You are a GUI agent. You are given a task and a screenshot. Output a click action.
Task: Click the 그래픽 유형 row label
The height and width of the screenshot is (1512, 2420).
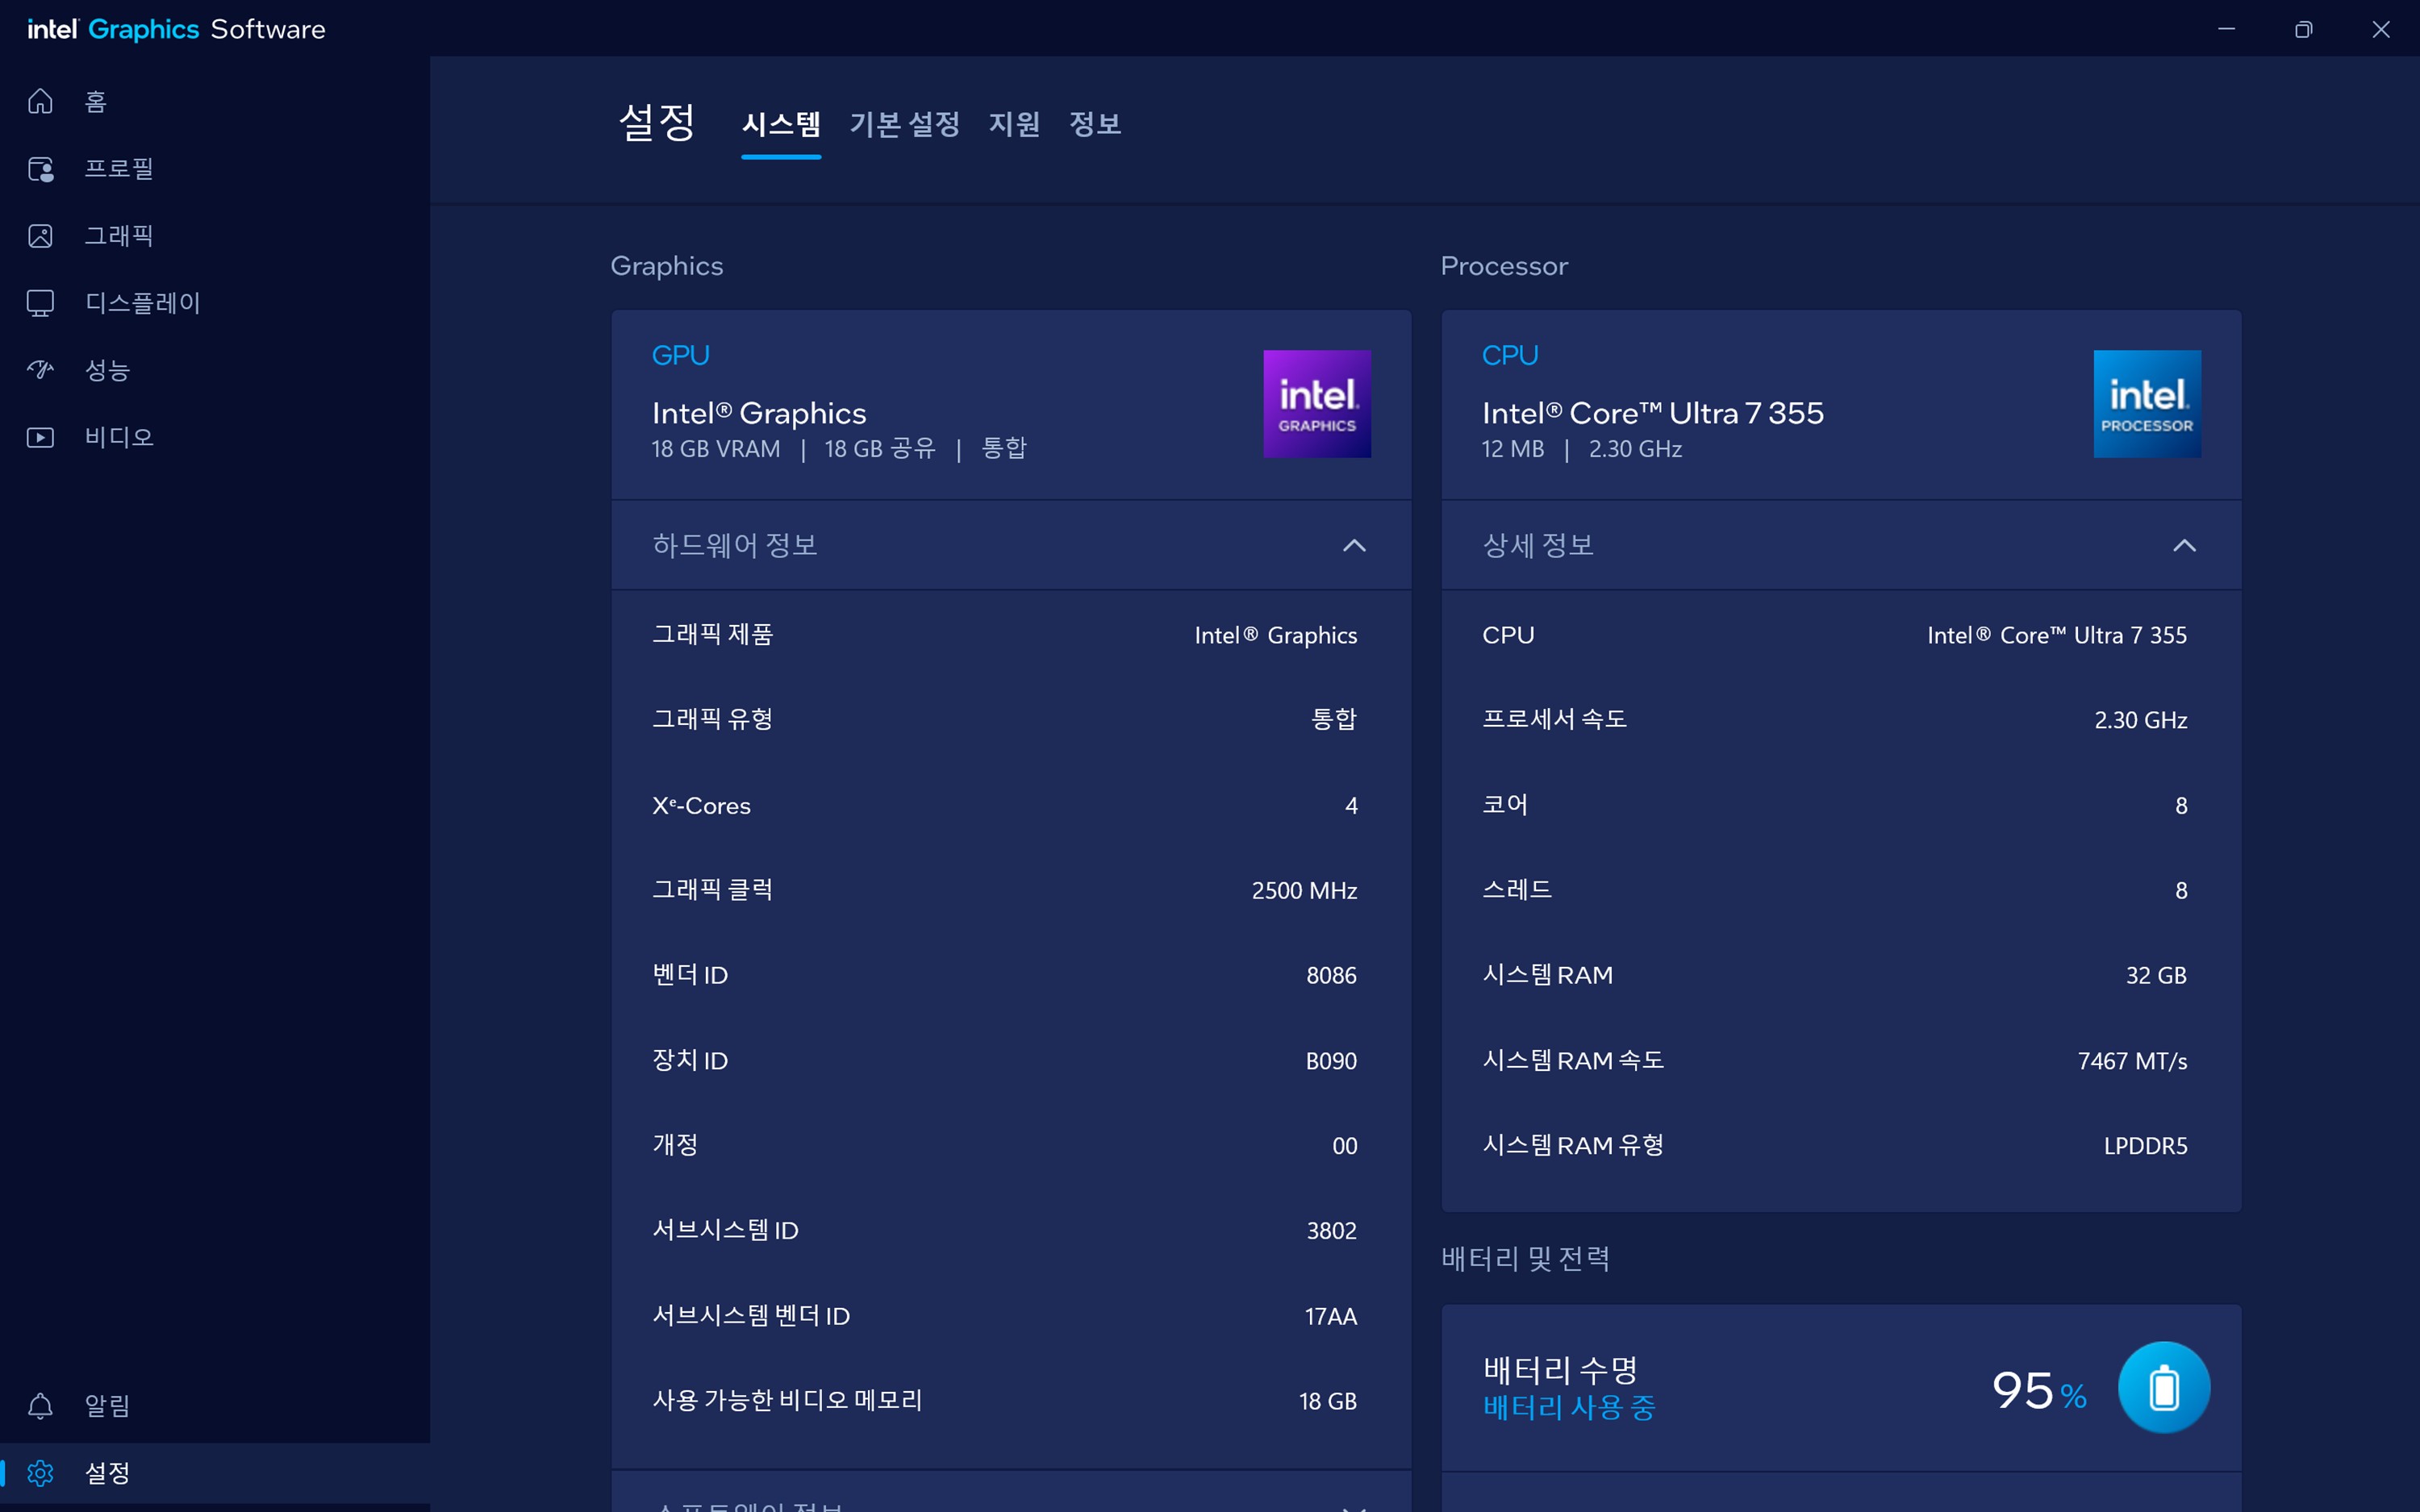click(x=712, y=719)
